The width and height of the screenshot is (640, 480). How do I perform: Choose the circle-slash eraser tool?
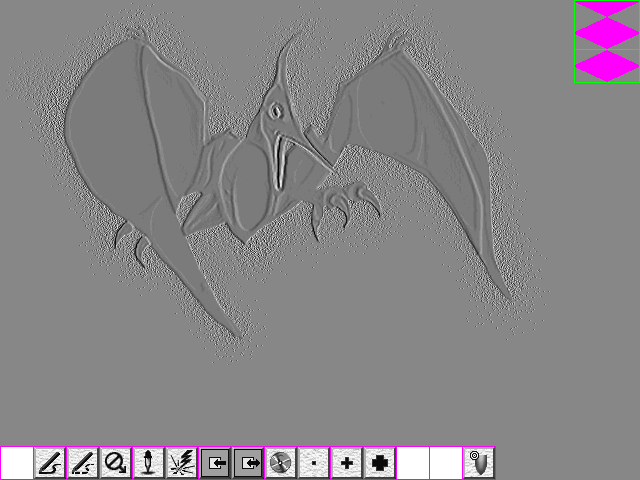click(116, 463)
